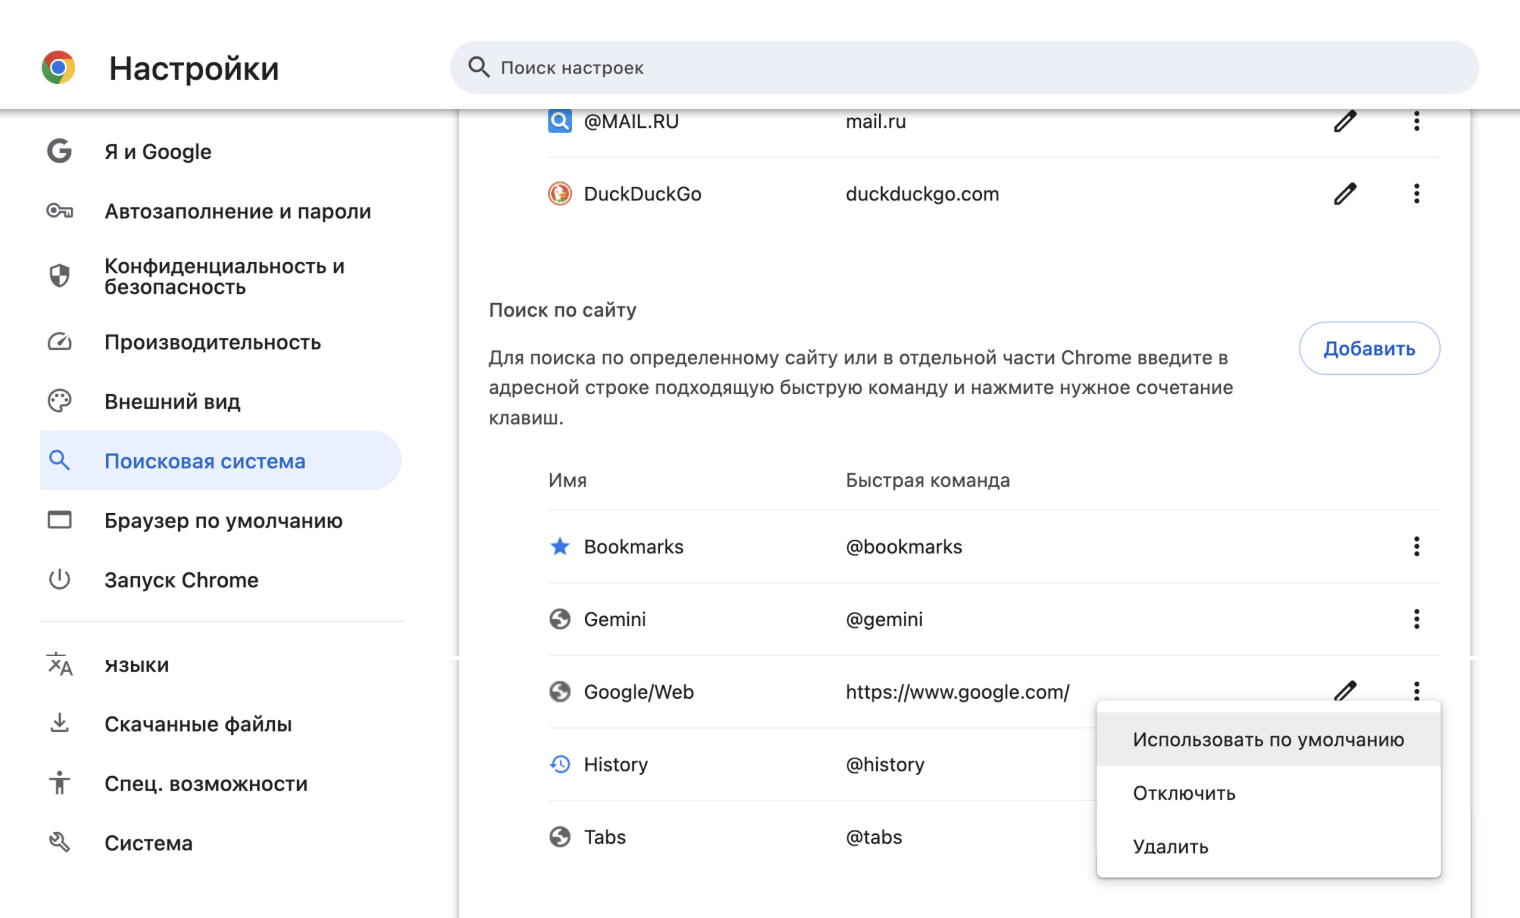The height and width of the screenshot is (918, 1520).
Task: Click the @bookmarks shortcut text
Action: click(904, 547)
